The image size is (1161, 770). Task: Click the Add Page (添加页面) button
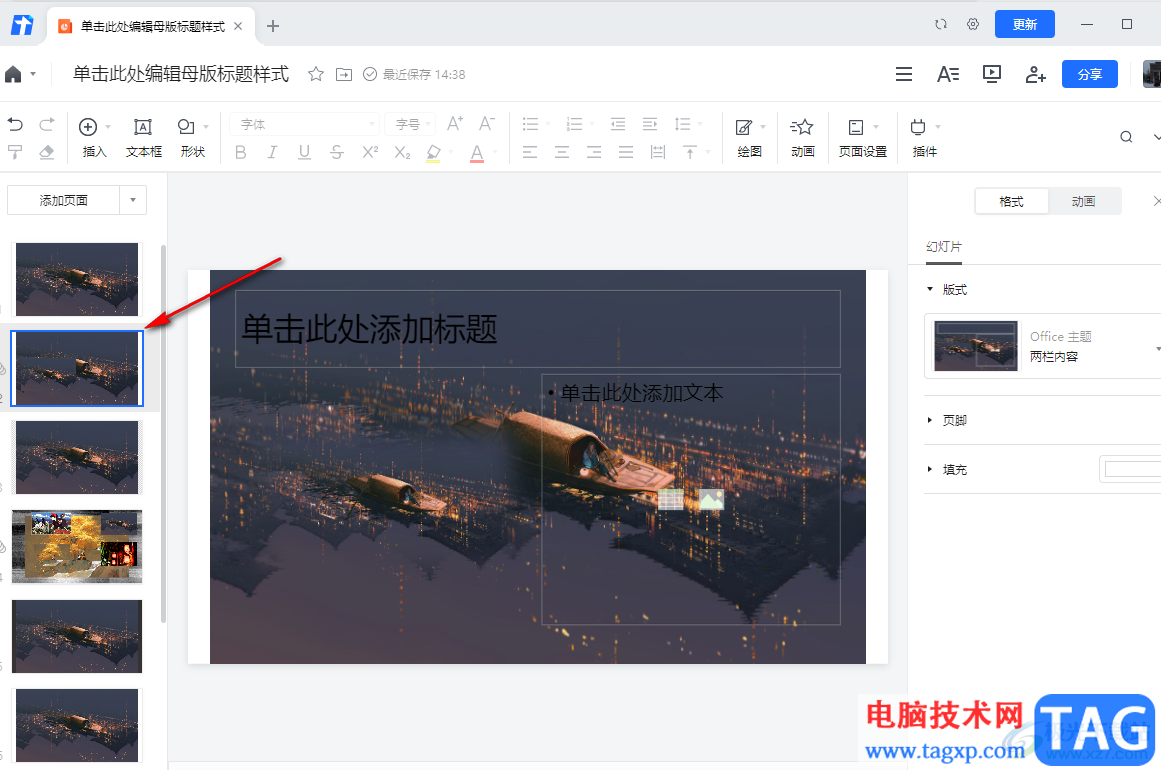coord(64,200)
